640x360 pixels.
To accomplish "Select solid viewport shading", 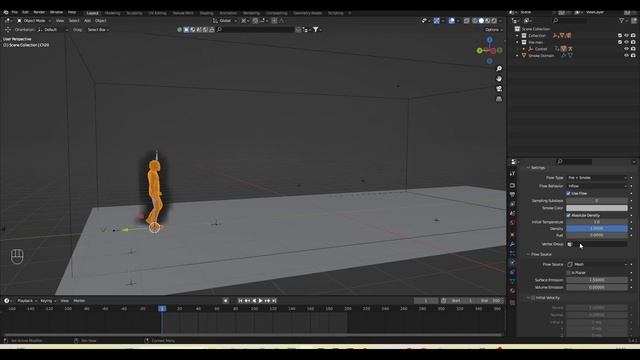I will [x=481, y=20].
